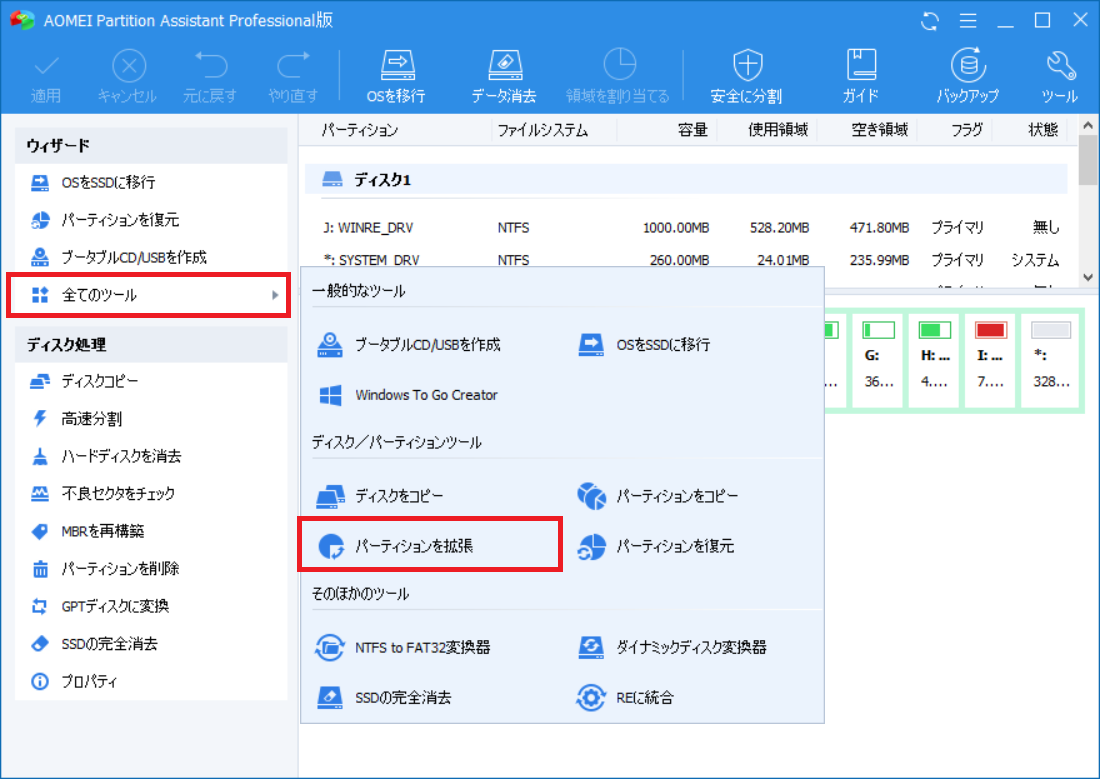Click the やり直す redo button
Screen dimensions: 1100x779
click(293, 76)
